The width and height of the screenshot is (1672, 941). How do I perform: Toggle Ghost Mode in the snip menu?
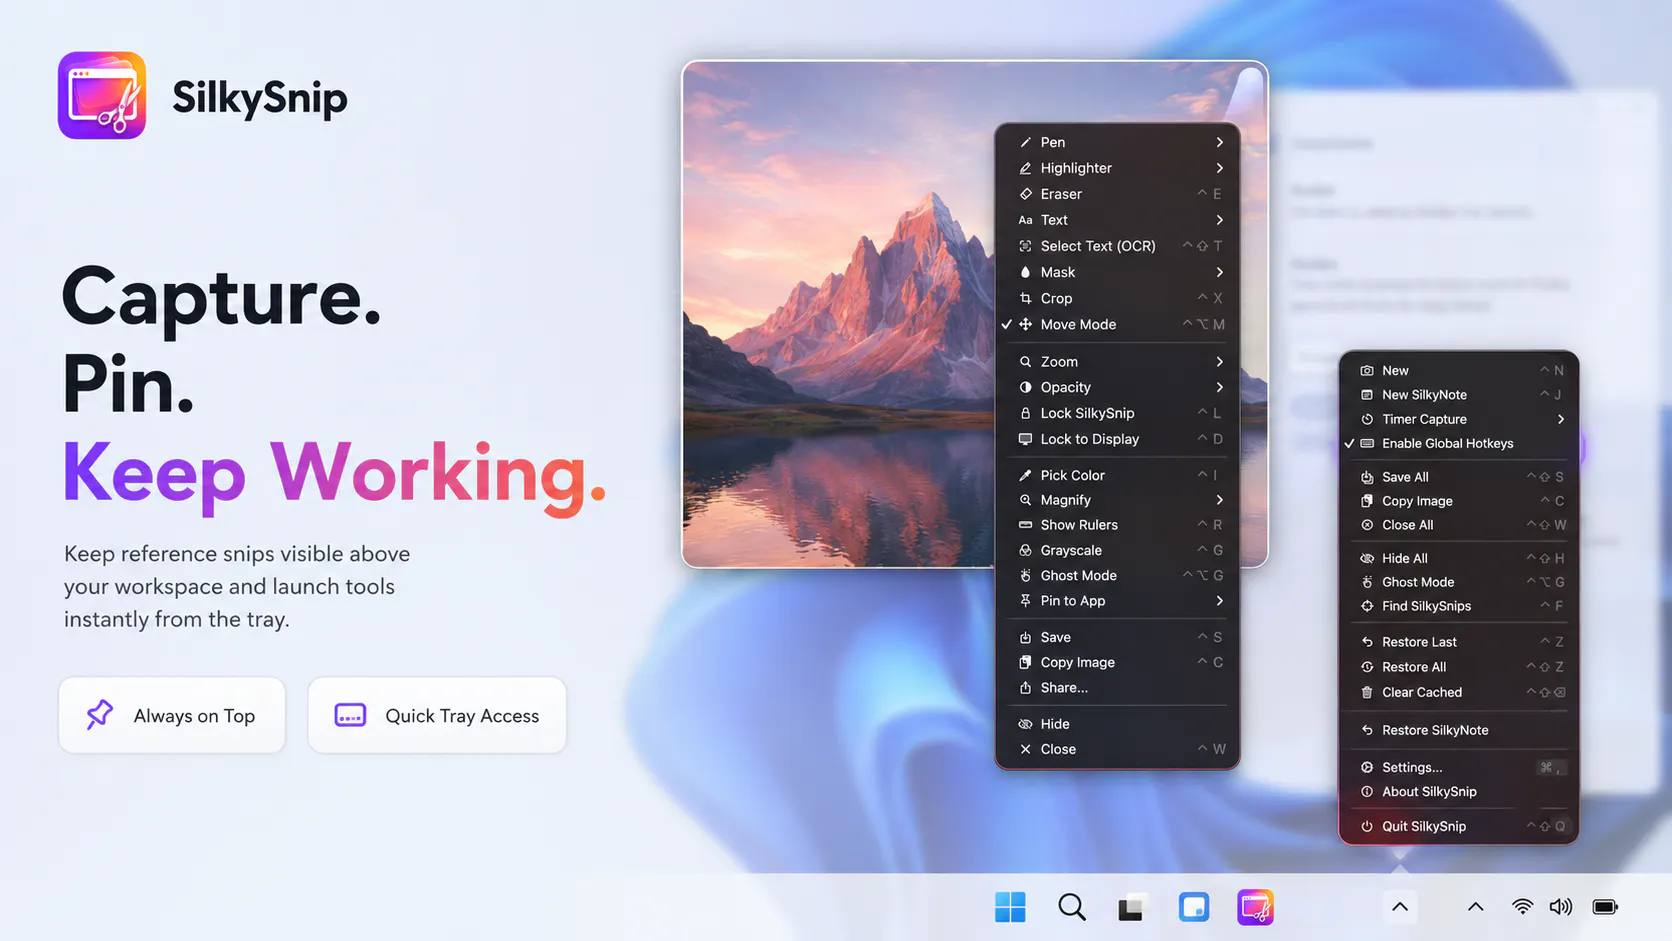click(1117, 575)
